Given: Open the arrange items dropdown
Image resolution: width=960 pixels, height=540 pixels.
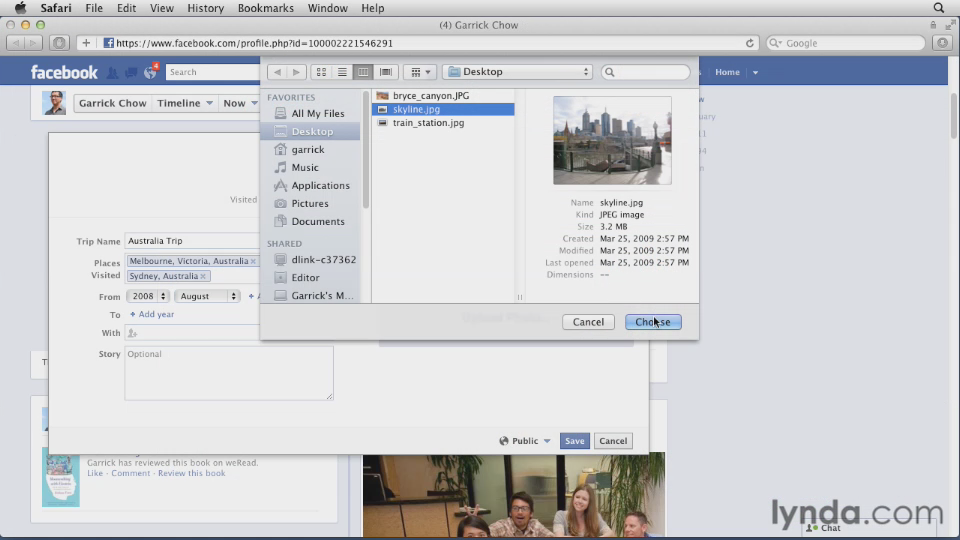Looking at the screenshot, I should (x=420, y=72).
